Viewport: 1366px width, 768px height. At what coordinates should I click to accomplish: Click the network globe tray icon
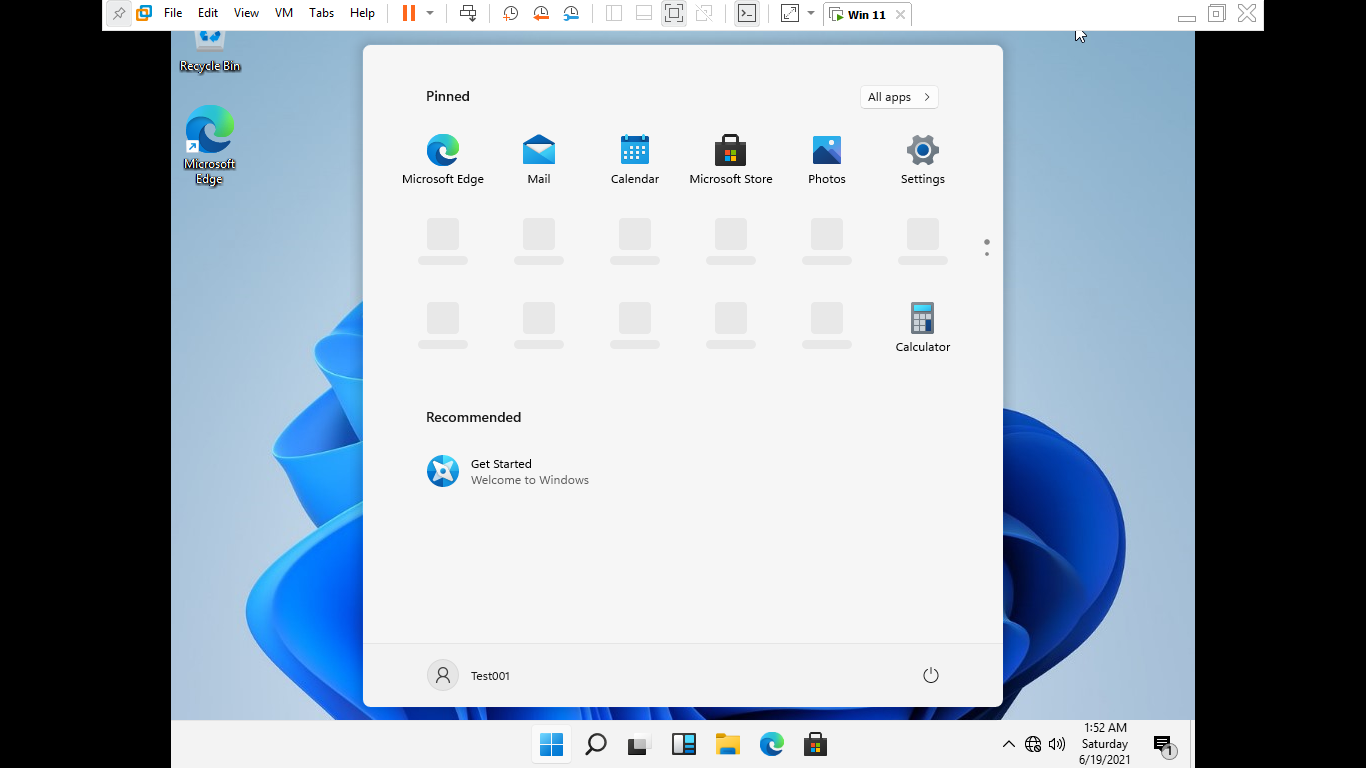[x=1033, y=744]
